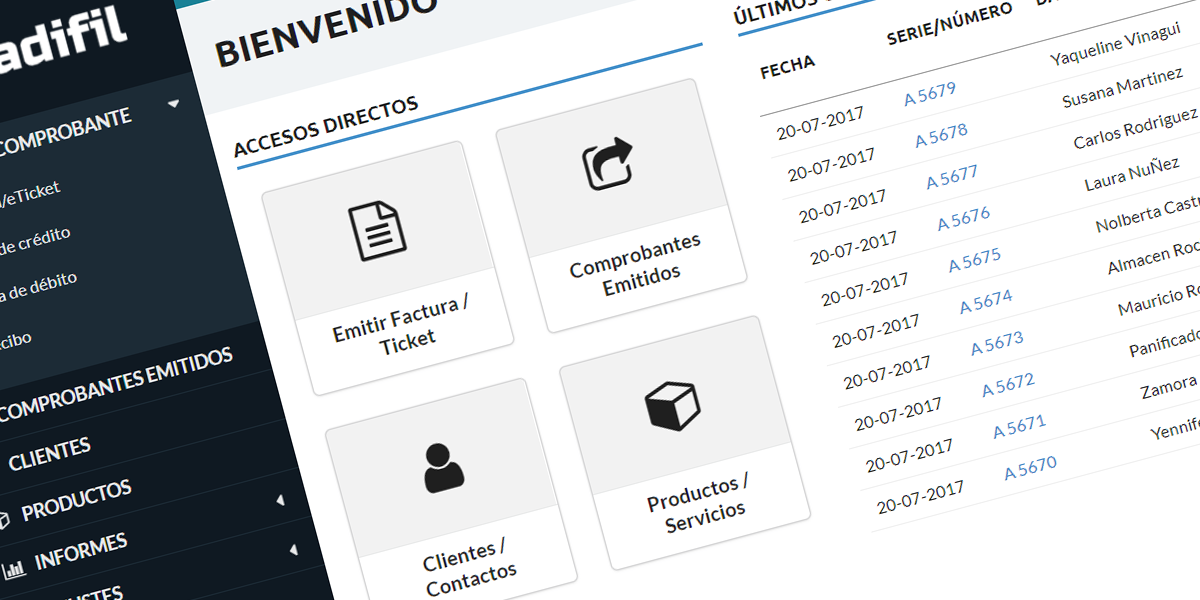The width and height of the screenshot is (1200, 600).
Task: Open invoice link A 5672
Action: [1008, 385]
